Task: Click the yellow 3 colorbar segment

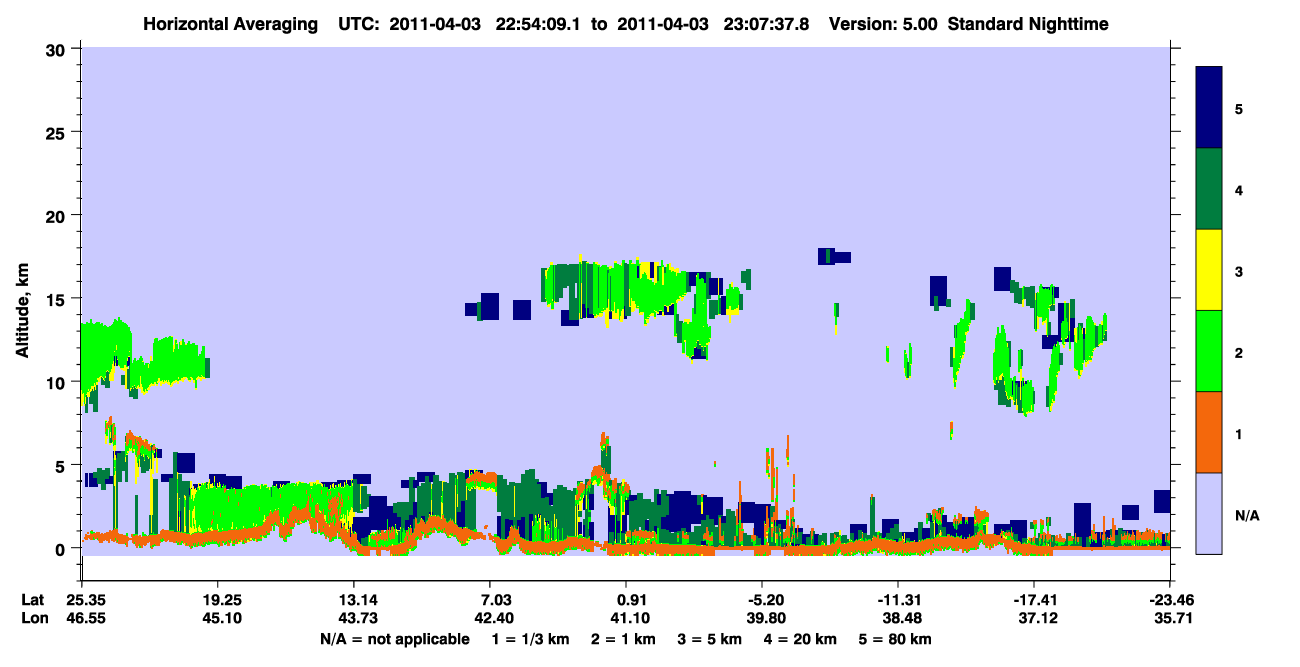Action: pos(1209,270)
